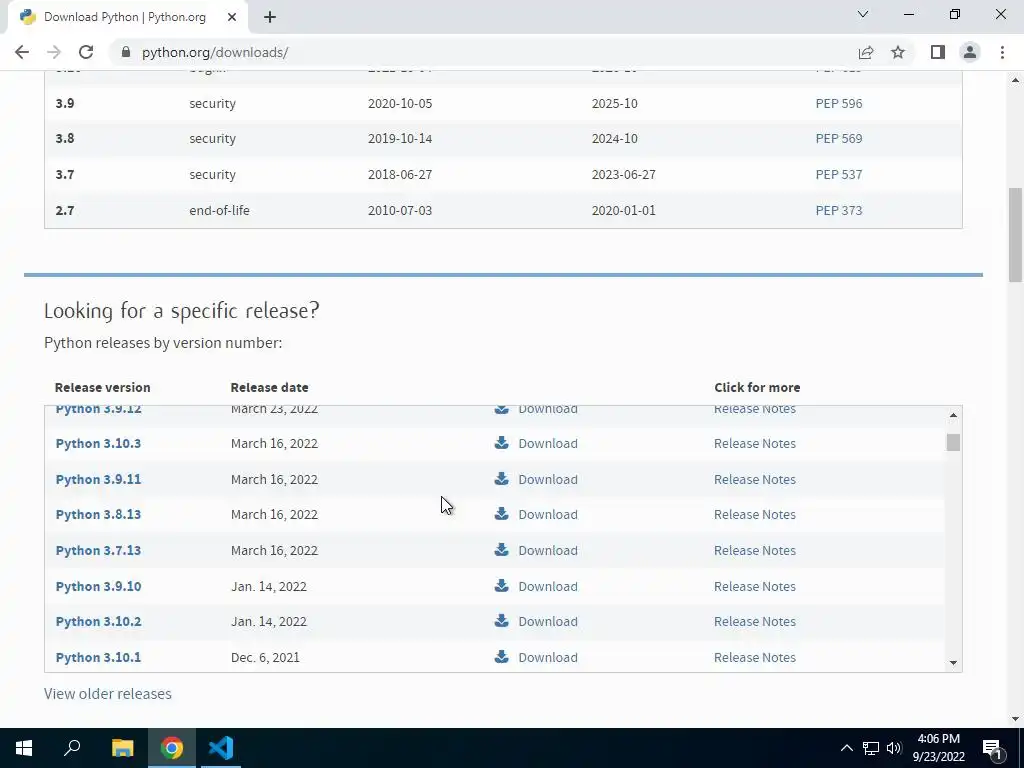Switch to Visual Studio Code on taskbar
Viewport: 1024px width, 768px height.
[221, 748]
